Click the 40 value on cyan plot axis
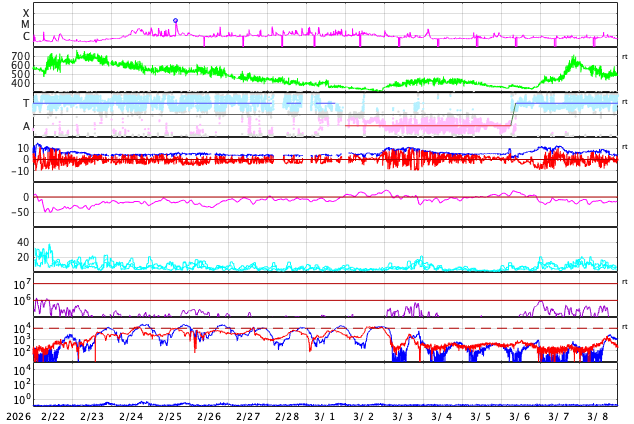Image resolution: width=634 pixels, height=424 pixels. click(x=23, y=242)
